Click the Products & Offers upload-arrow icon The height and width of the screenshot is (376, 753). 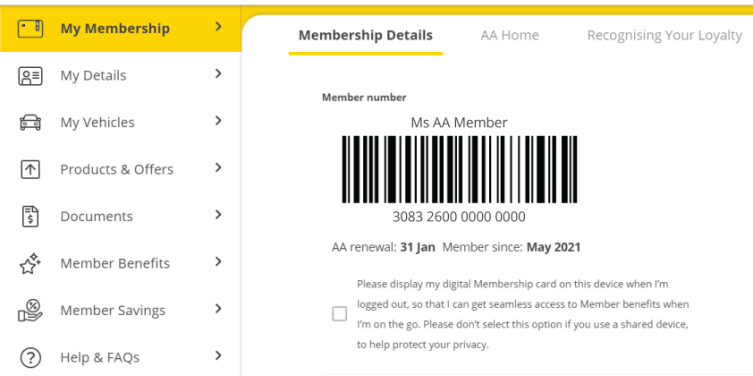tap(30, 170)
